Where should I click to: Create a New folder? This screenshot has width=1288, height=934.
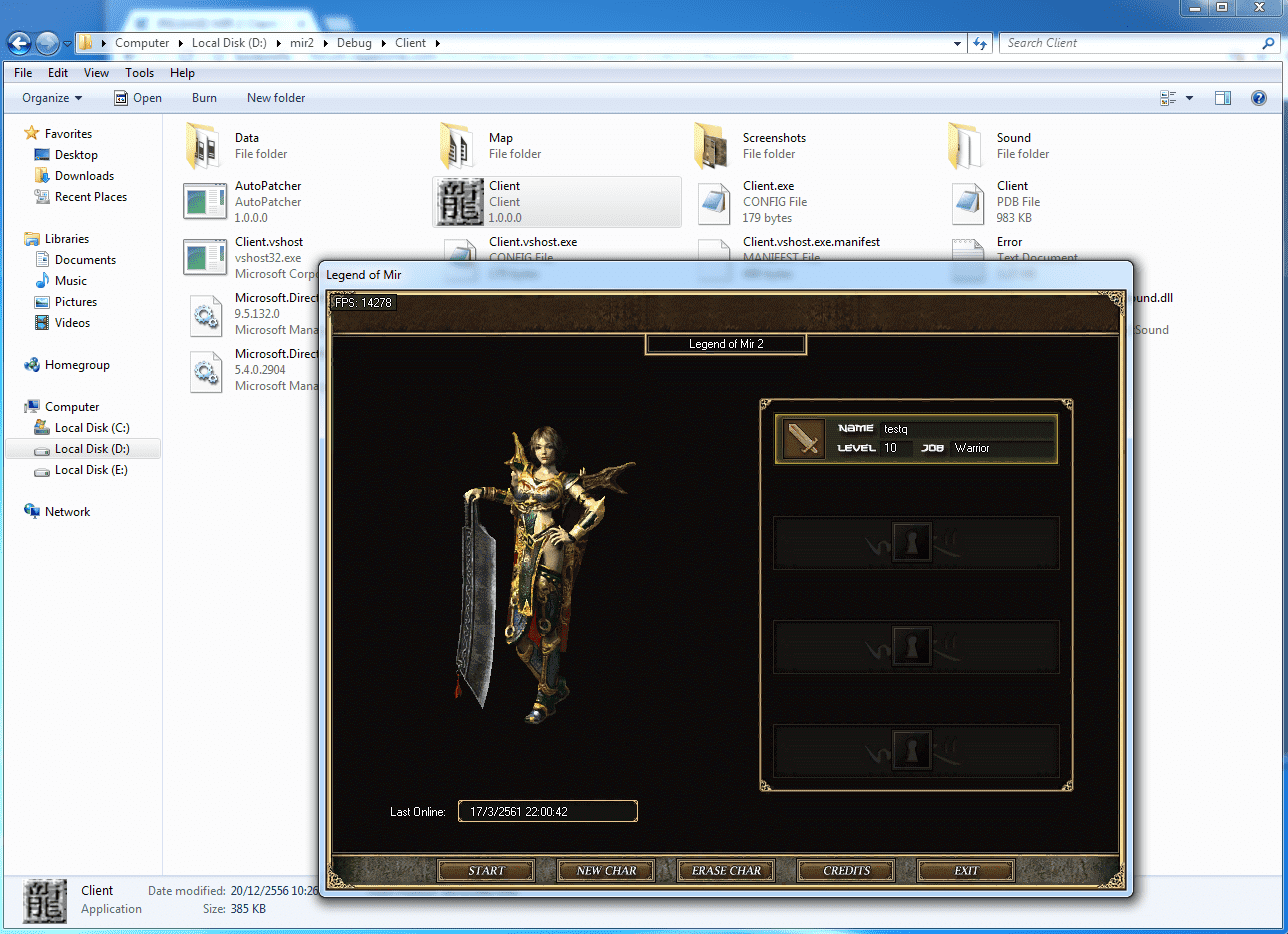tap(276, 98)
